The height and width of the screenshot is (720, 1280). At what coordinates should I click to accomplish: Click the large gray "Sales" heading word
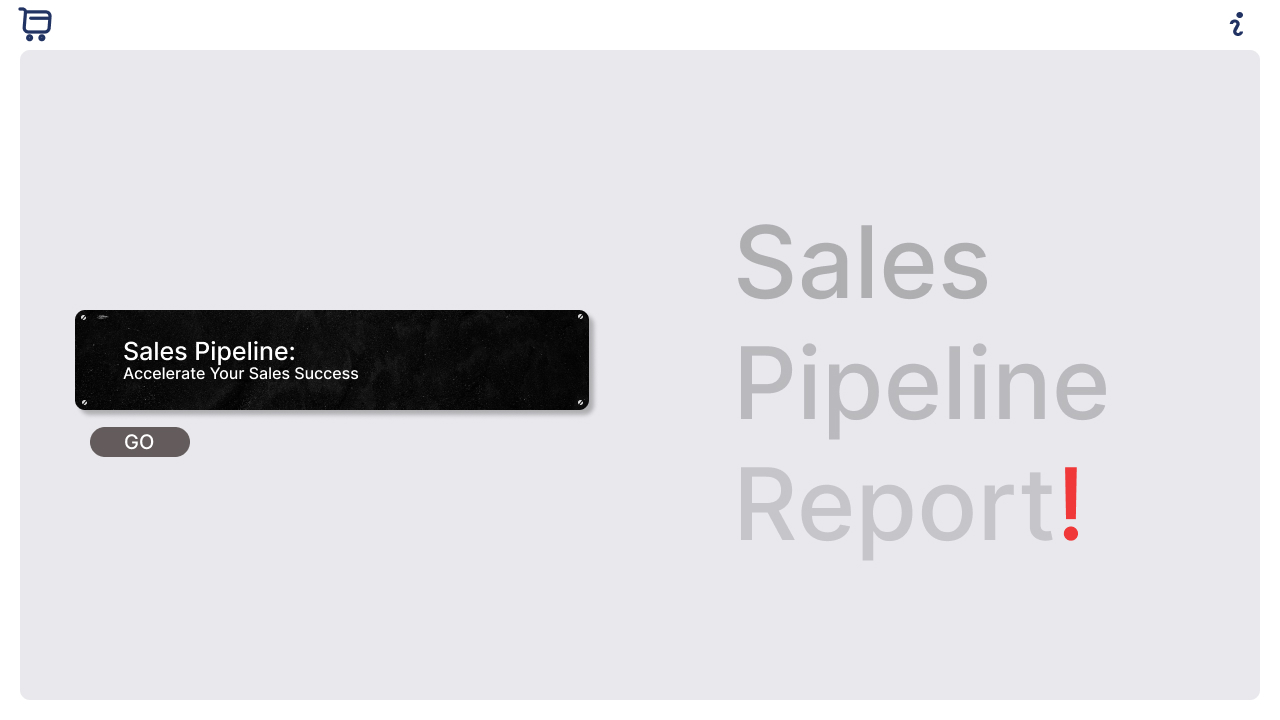click(x=862, y=263)
